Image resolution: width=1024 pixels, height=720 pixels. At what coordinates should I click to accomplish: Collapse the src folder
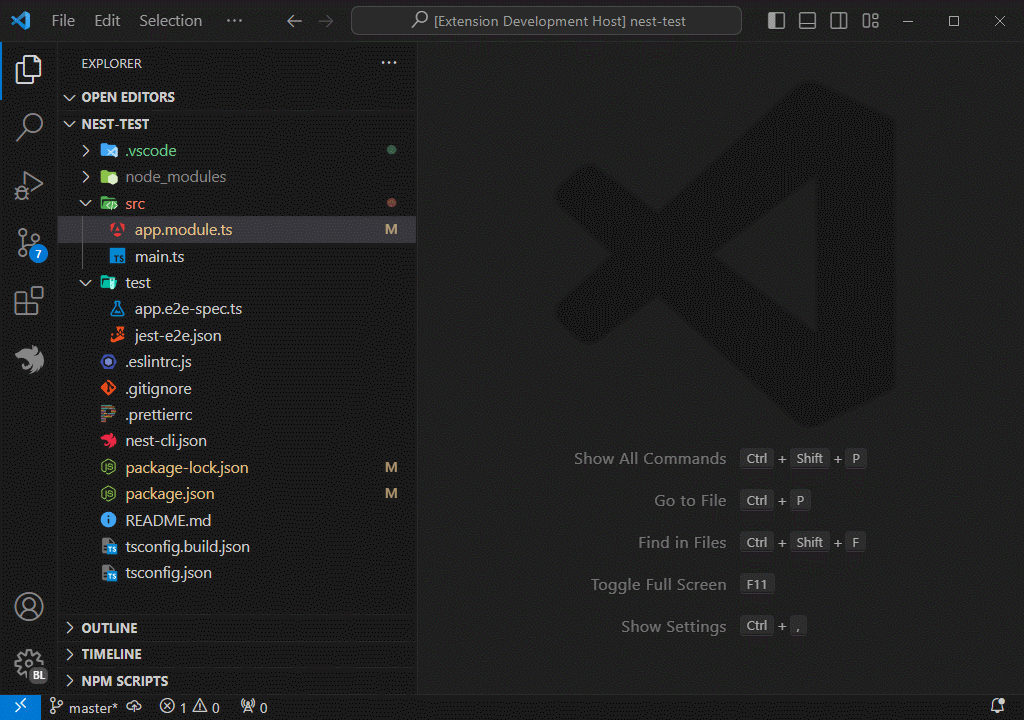click(x=85, y=202)
